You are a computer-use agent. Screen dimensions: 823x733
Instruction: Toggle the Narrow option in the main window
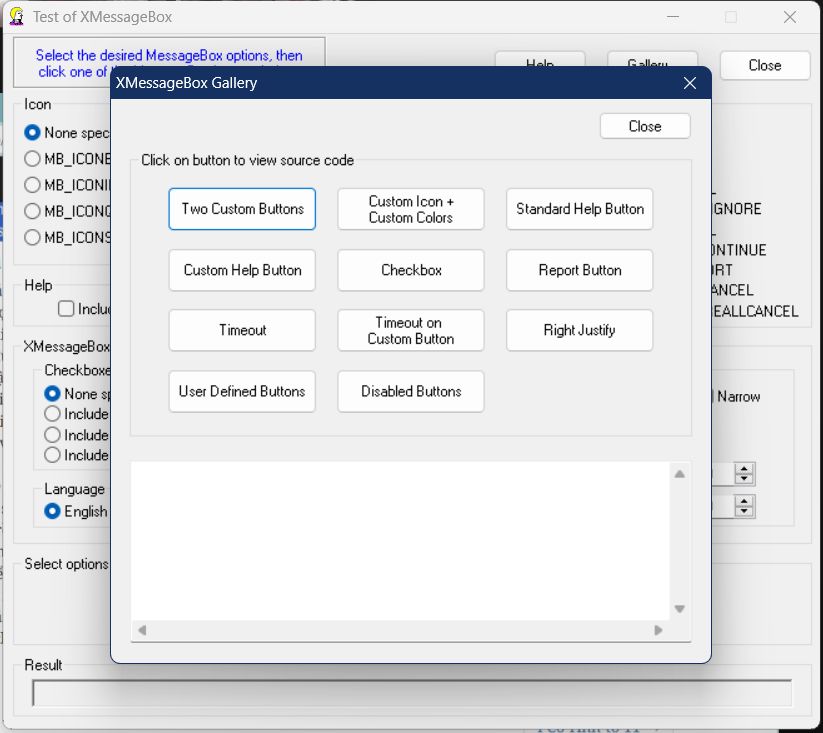[x=738, y=396]
